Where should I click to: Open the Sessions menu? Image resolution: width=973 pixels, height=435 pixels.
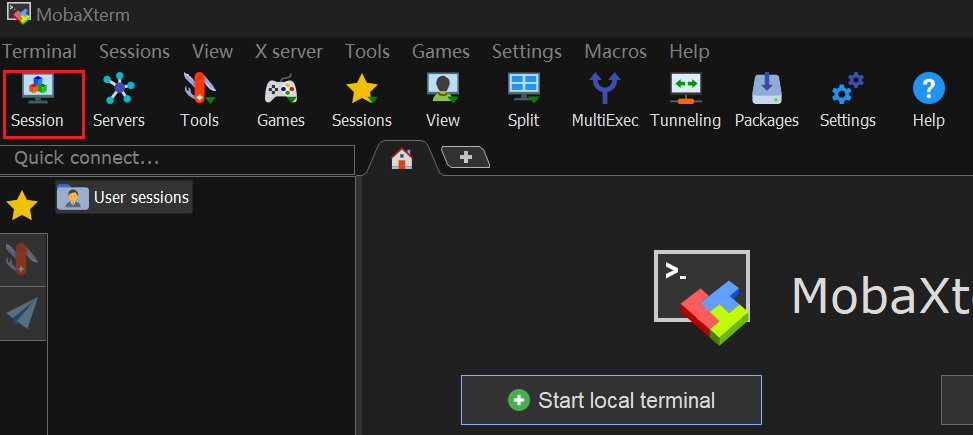[135, 52]
